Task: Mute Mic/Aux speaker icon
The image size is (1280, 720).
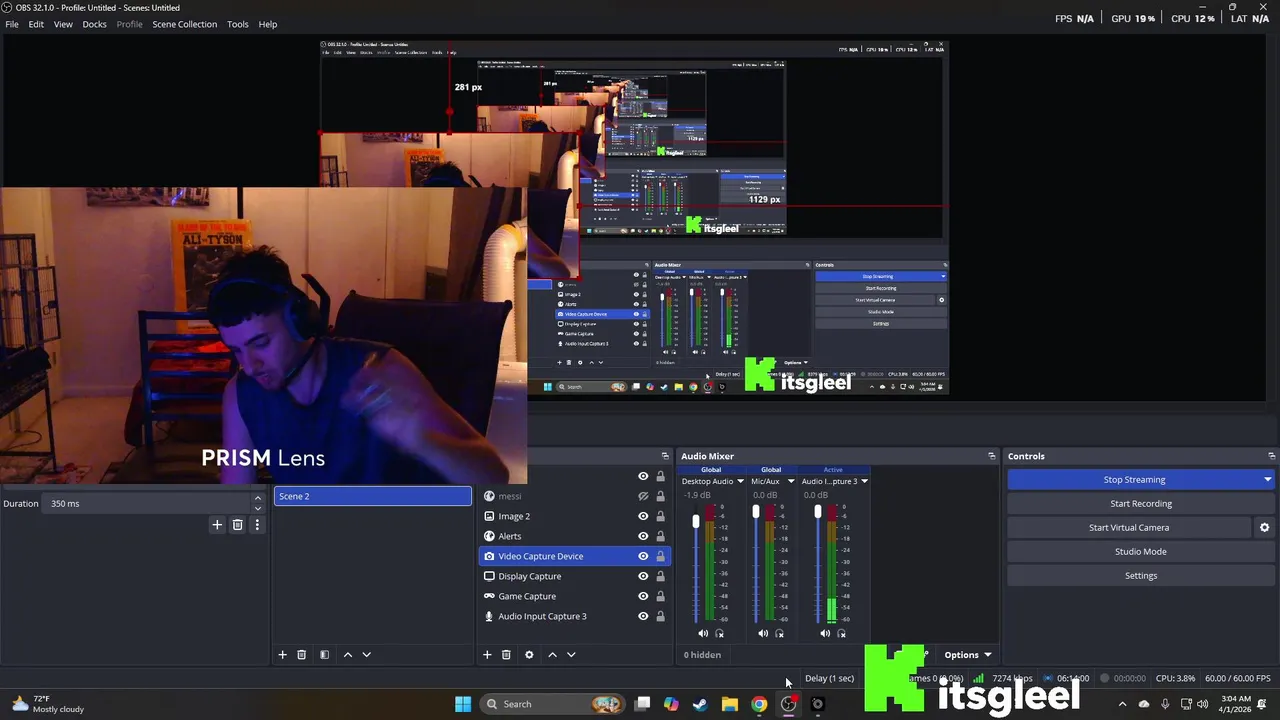Action: pyautogui.click(x=763, y=633)
